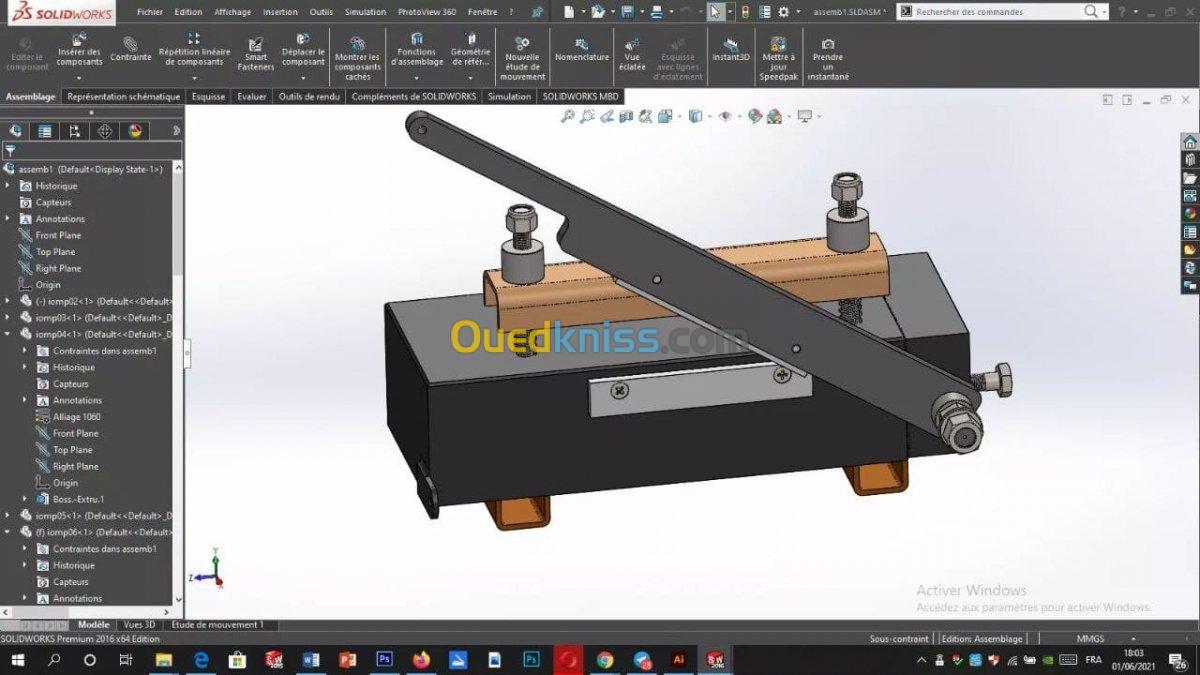Open the Compléments de SOLIDWORKS tab
The height and width of the screenshot is (675, 1200).
point(414,97)
